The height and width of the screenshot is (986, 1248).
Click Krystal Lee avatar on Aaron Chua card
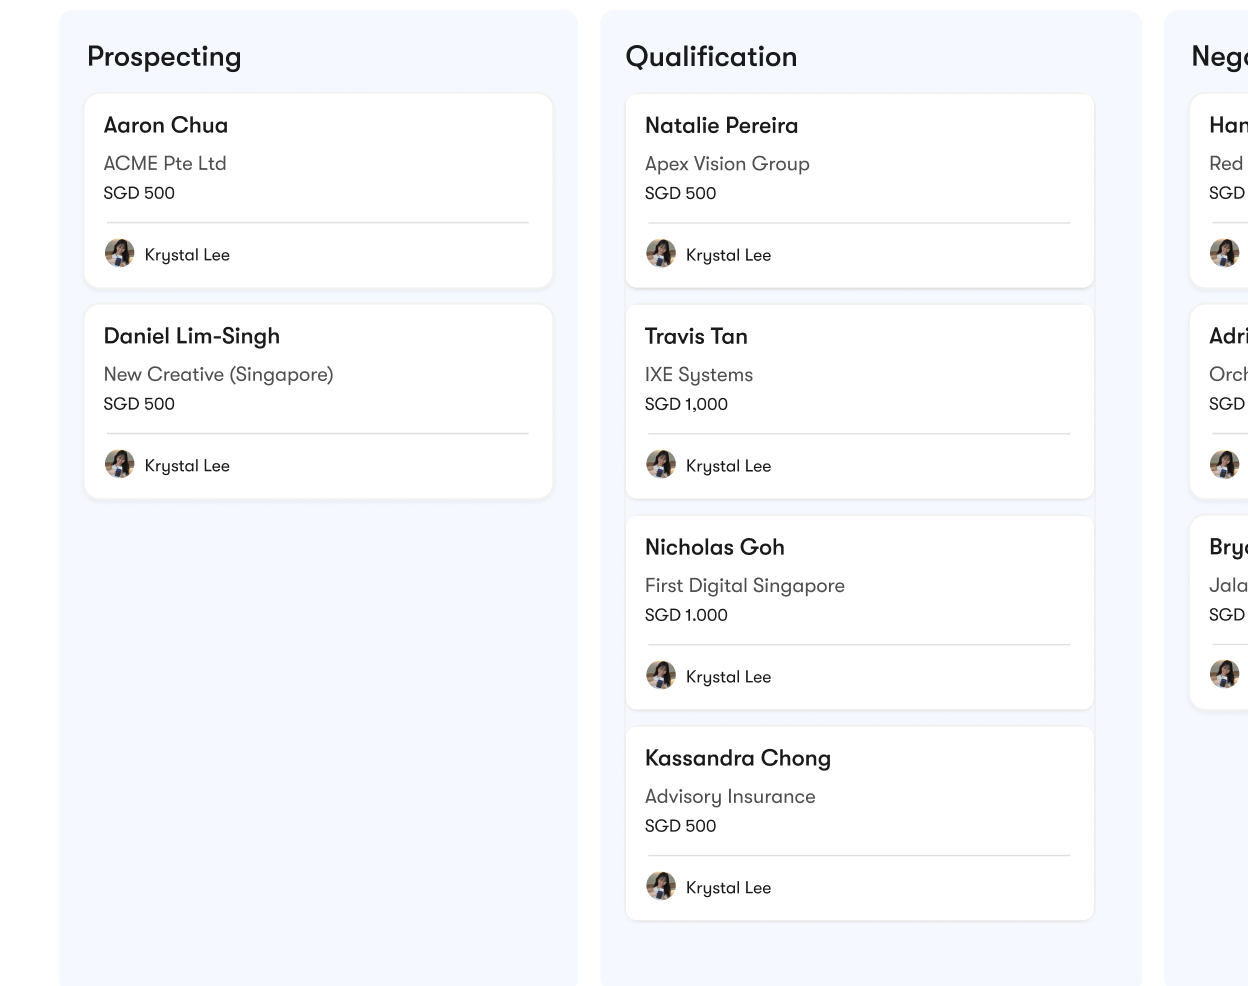pyautogui.click(x=120, y=253)
